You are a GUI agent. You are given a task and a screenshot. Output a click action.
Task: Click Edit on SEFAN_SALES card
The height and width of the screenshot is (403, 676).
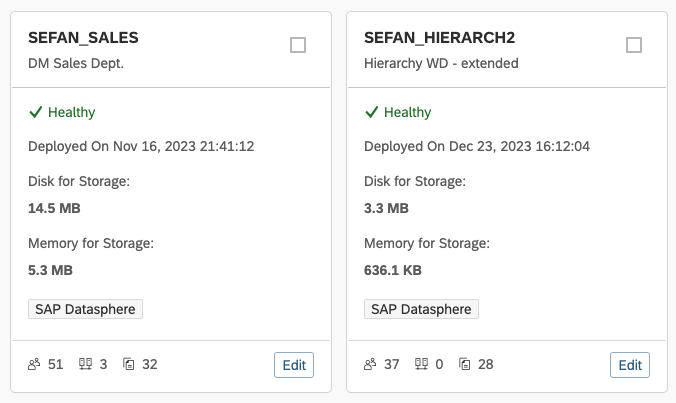click(294, 365)
